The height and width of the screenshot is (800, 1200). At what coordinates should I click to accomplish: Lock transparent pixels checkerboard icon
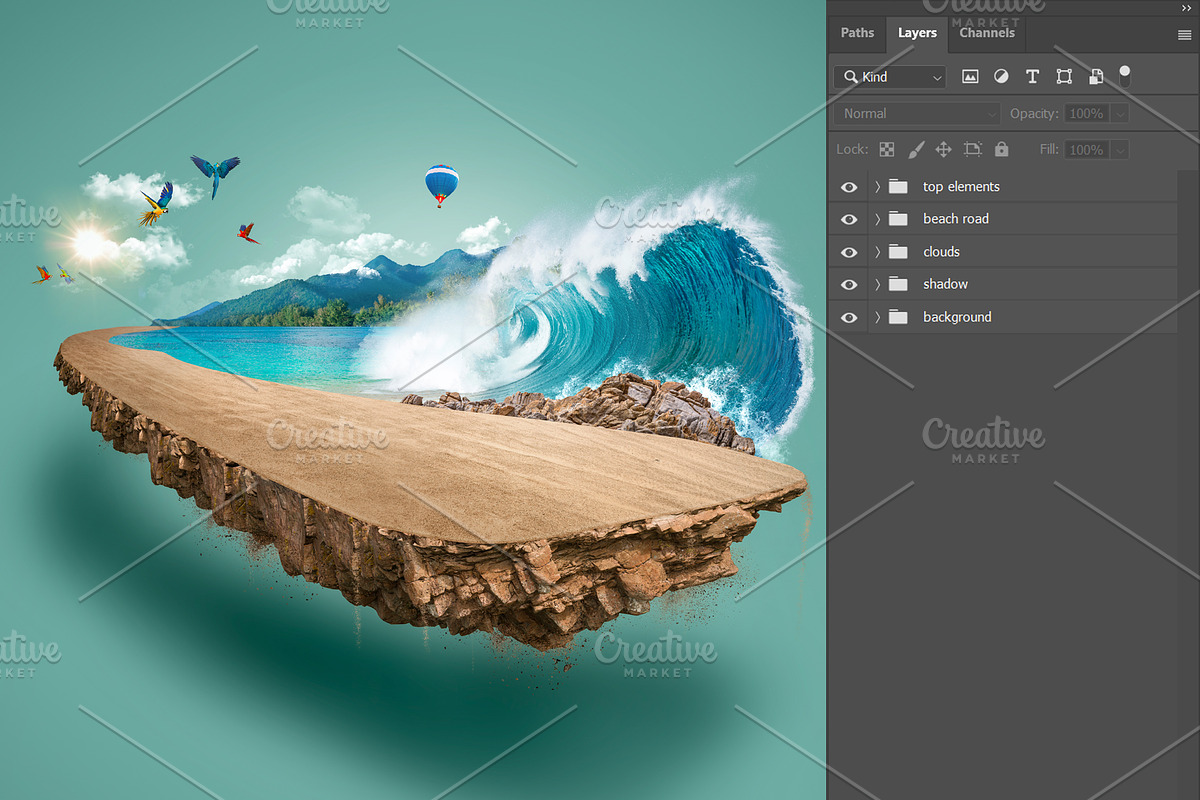tap(887, 150)
